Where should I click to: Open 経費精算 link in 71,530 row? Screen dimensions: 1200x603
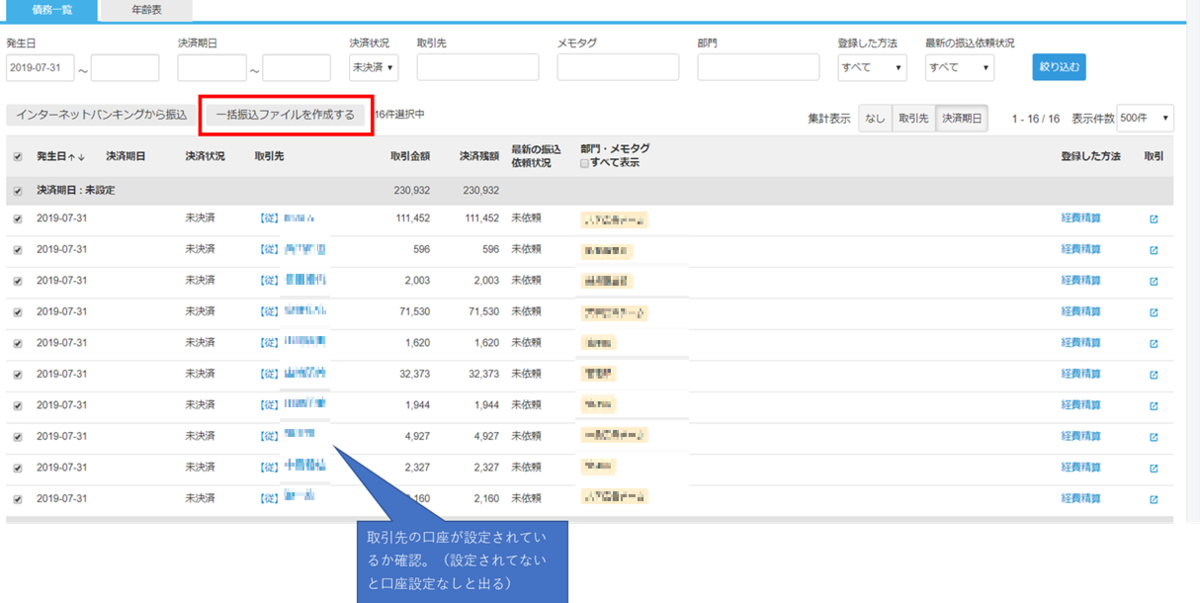point(1080,312)
